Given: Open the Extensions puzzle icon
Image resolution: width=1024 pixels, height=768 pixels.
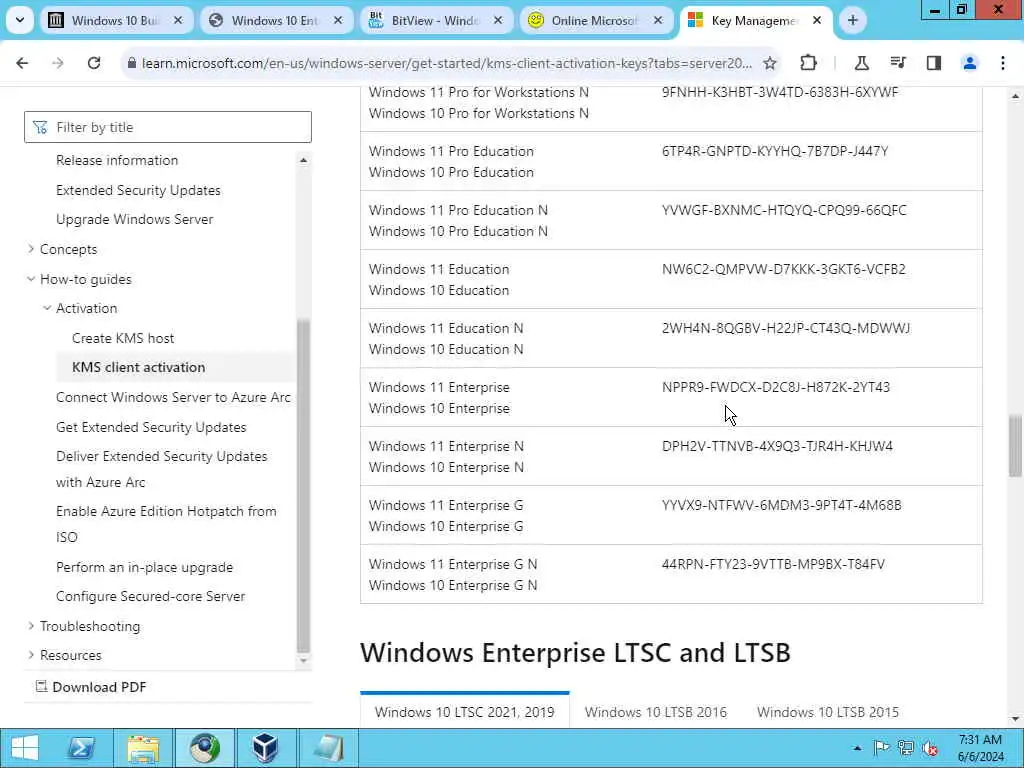Looking at the screenshot, I should (x=808, y=63).
